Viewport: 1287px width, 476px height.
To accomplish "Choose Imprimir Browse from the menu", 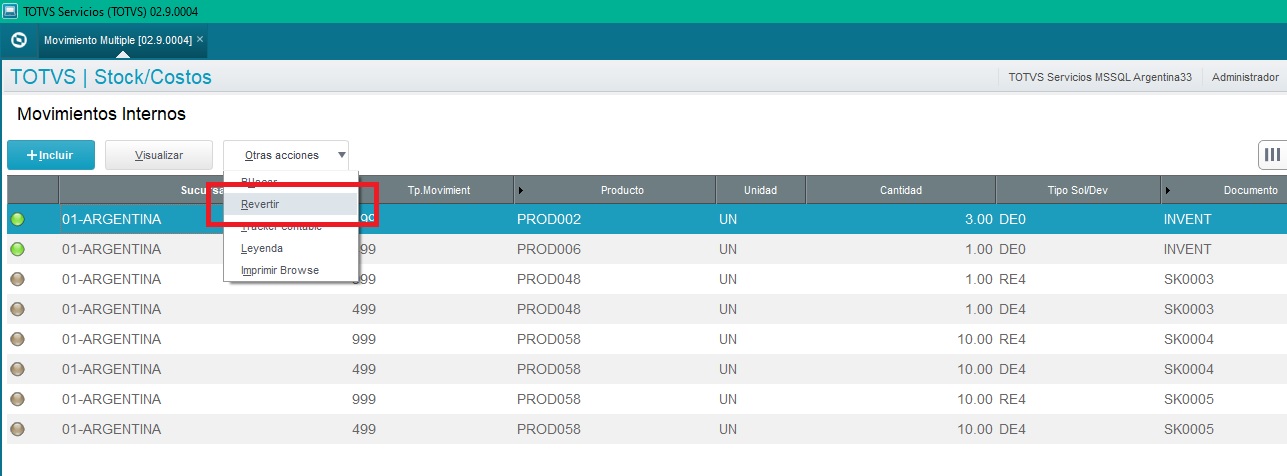I will pyautogui.click(x=291, y=270).
